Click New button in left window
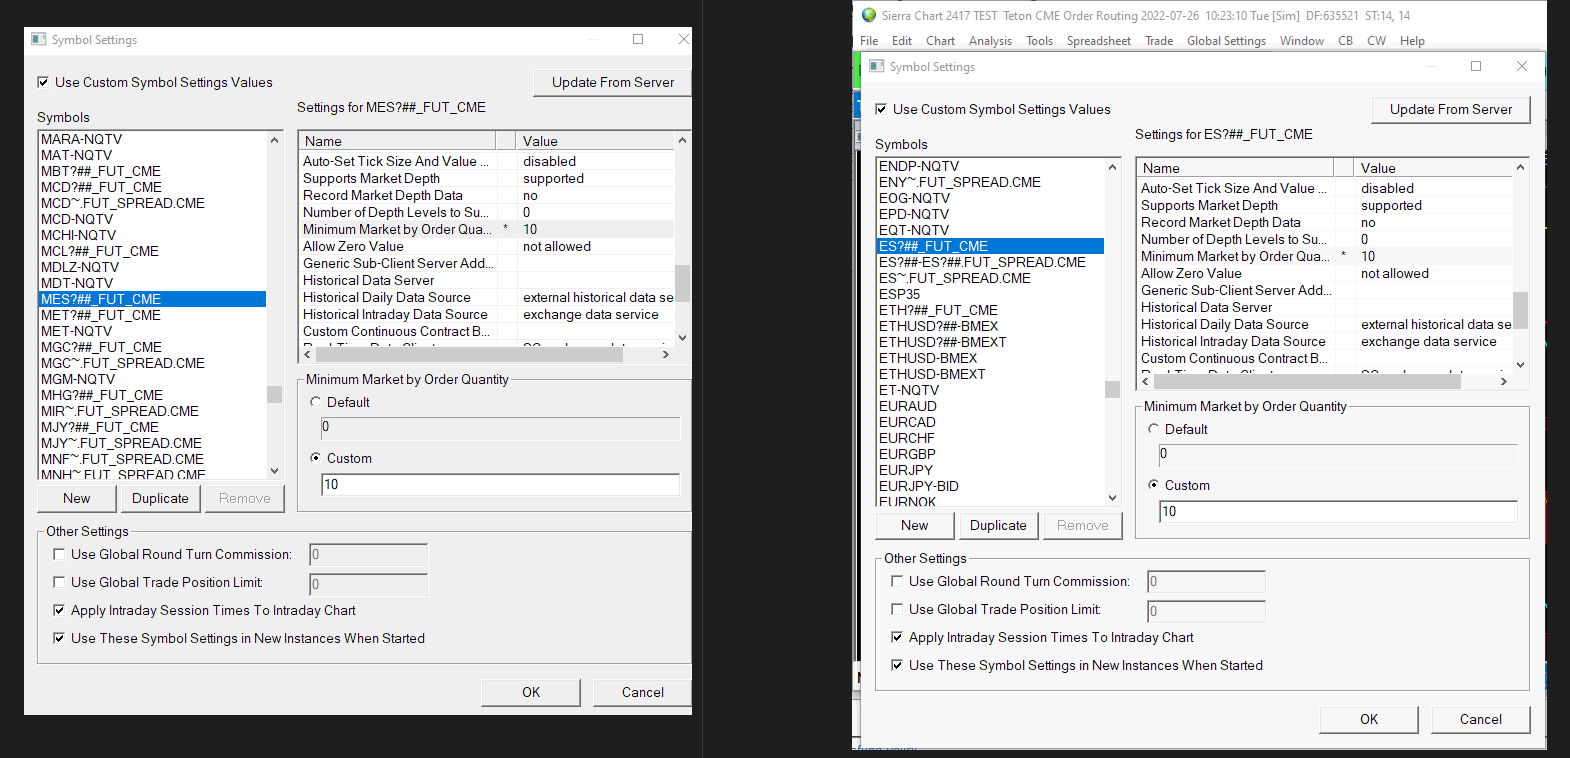The width and height of the screenshot is (1570, 758). pyautogui.click(x=77, y=498)
